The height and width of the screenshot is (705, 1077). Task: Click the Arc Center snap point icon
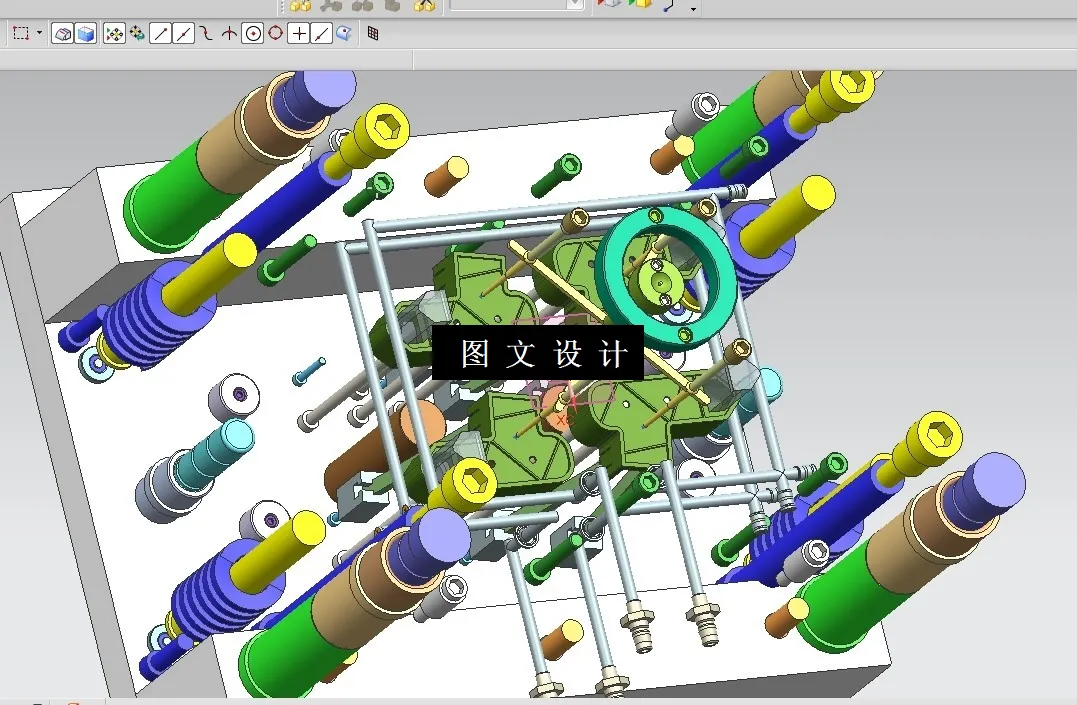(254, 33)
